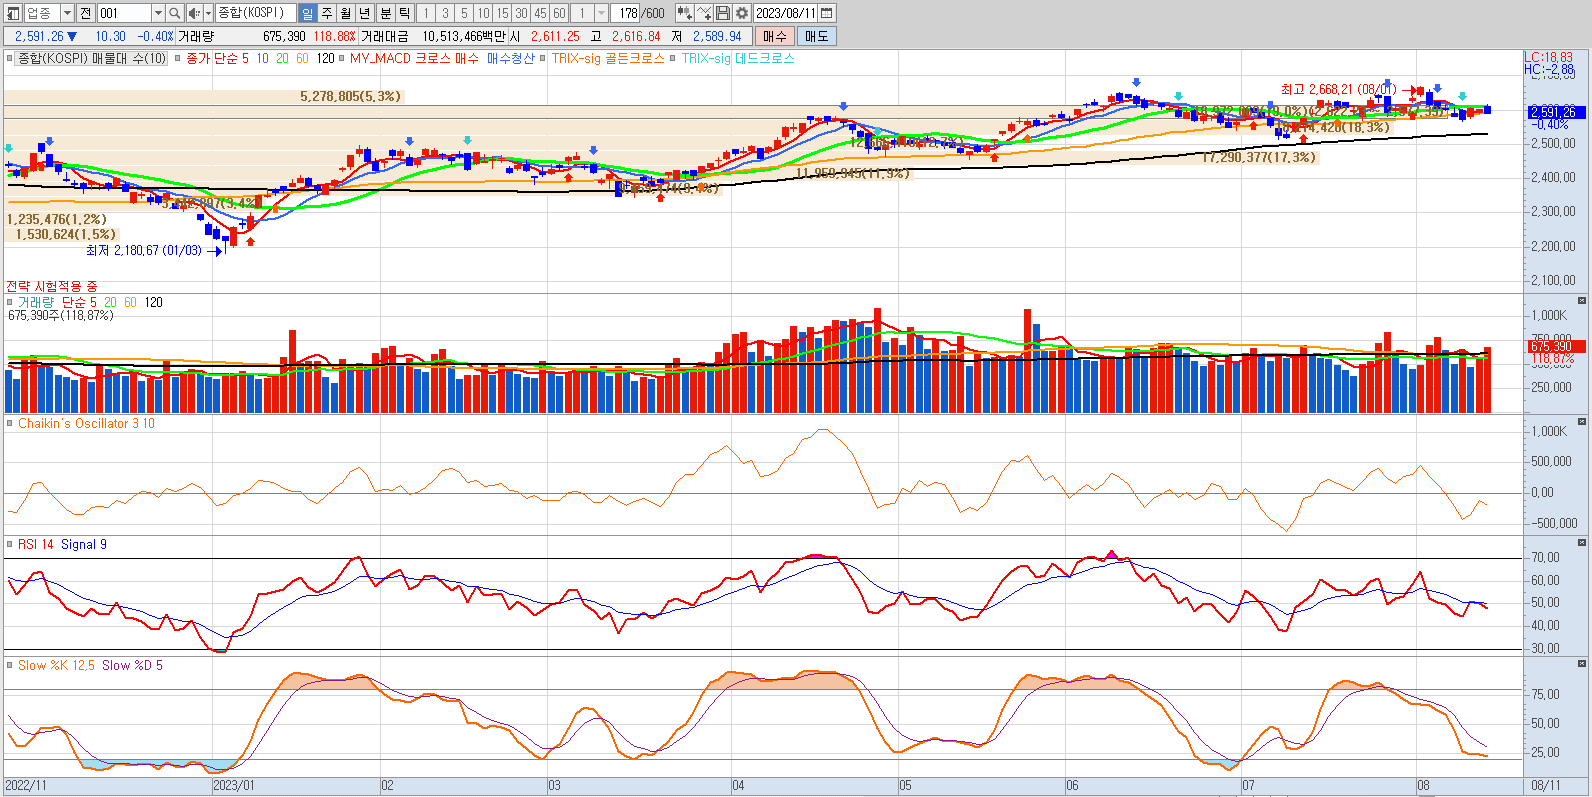1592x797 pixels.
Task: Open the dropdown arrow next to speaker icon
Action: click(x=208, y=13)
